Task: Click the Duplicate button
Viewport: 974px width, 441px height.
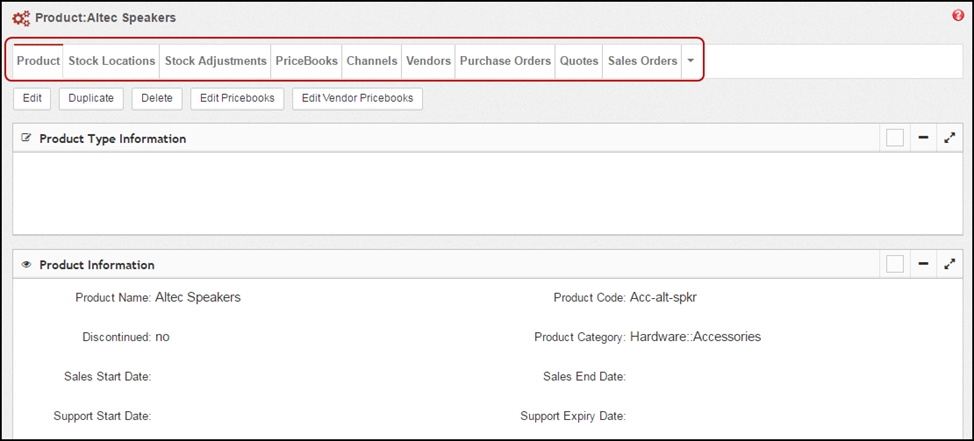Action: click(91, 98)
